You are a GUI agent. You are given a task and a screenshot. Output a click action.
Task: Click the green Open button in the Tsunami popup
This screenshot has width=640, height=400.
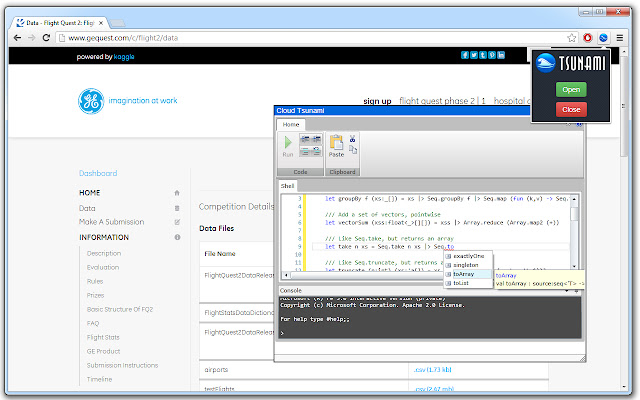tap(571, 89)
